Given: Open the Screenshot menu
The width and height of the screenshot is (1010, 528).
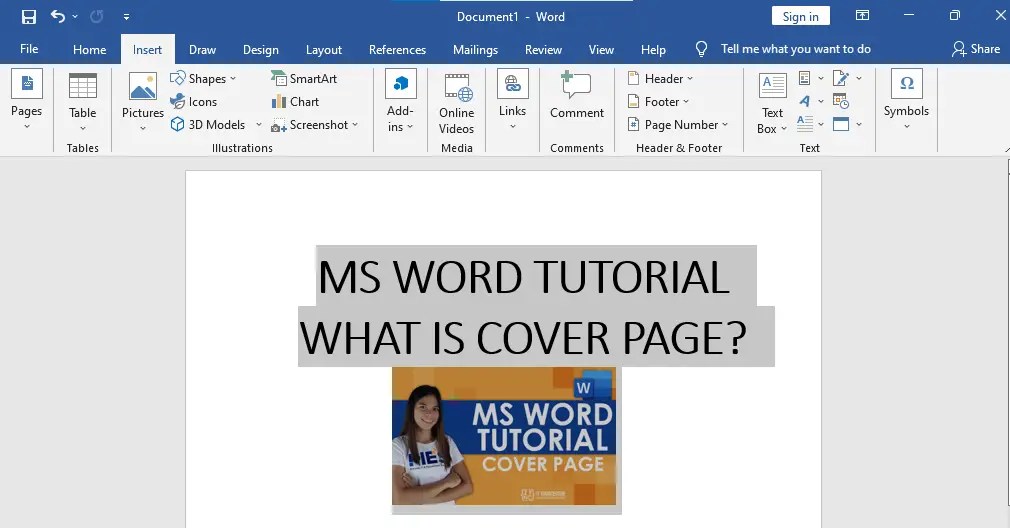Looking at the screenshot, I should tap(315, 125).
